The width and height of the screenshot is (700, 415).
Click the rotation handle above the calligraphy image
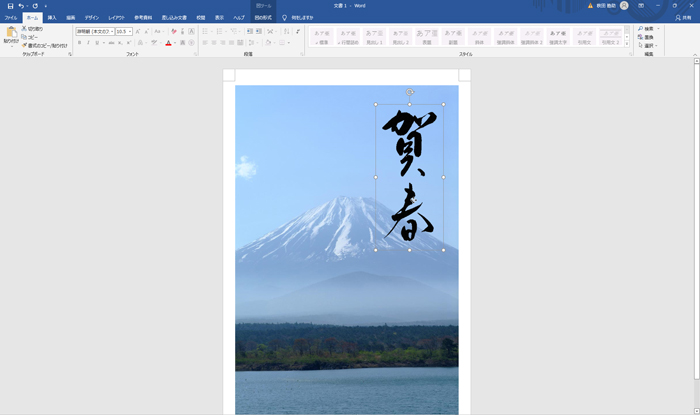pos(410,92)
